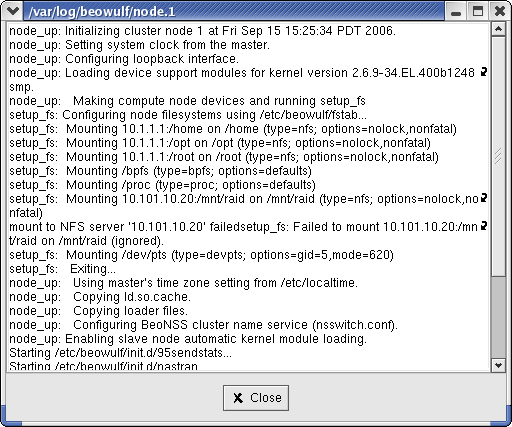Click the scroll-up arrow of the log view
Viewport: 512px width, 427px height.
click(498, 30)
